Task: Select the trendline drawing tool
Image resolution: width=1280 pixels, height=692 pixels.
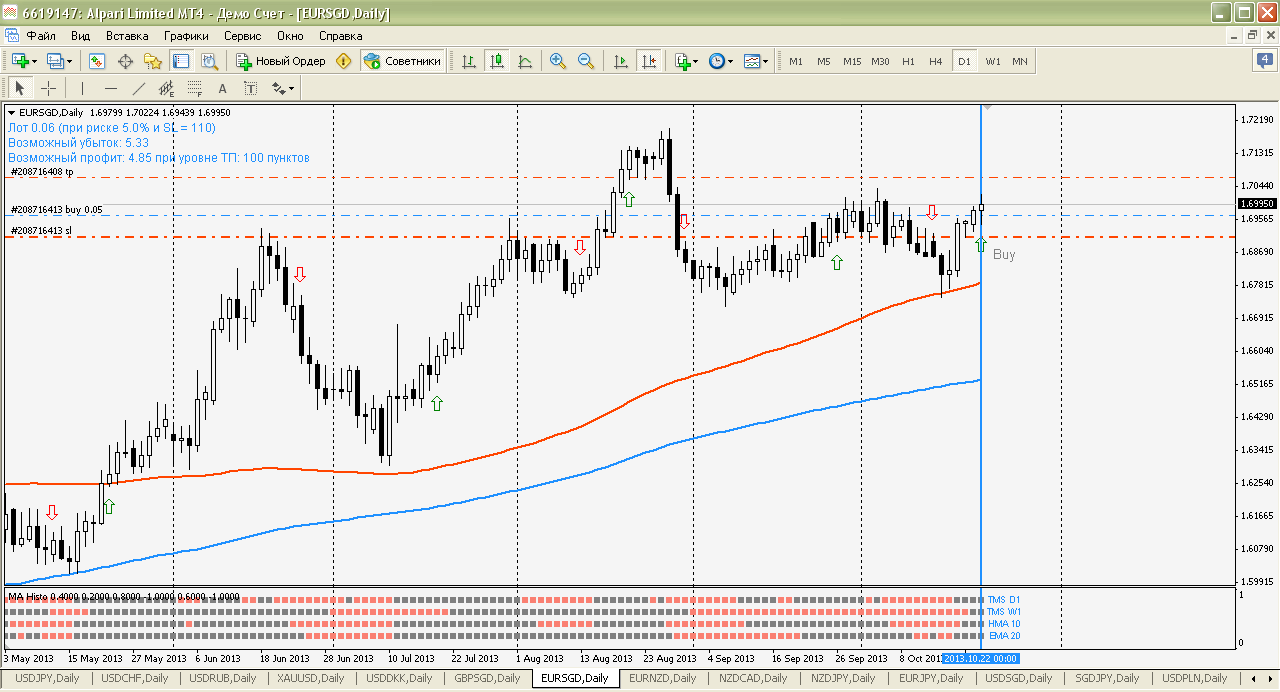Action: click(x=138, y=88)
